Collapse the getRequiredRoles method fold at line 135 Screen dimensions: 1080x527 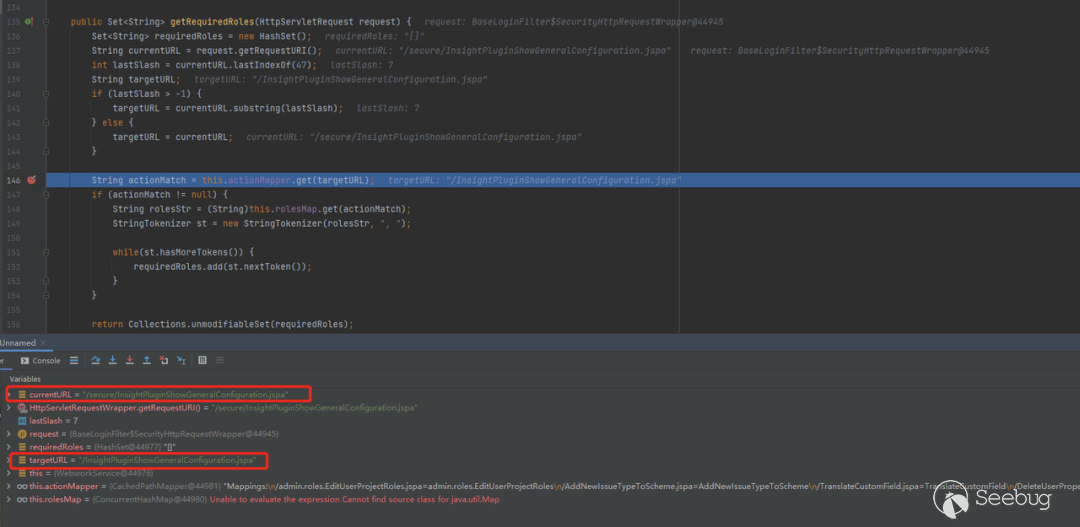(x=46, y=22)
